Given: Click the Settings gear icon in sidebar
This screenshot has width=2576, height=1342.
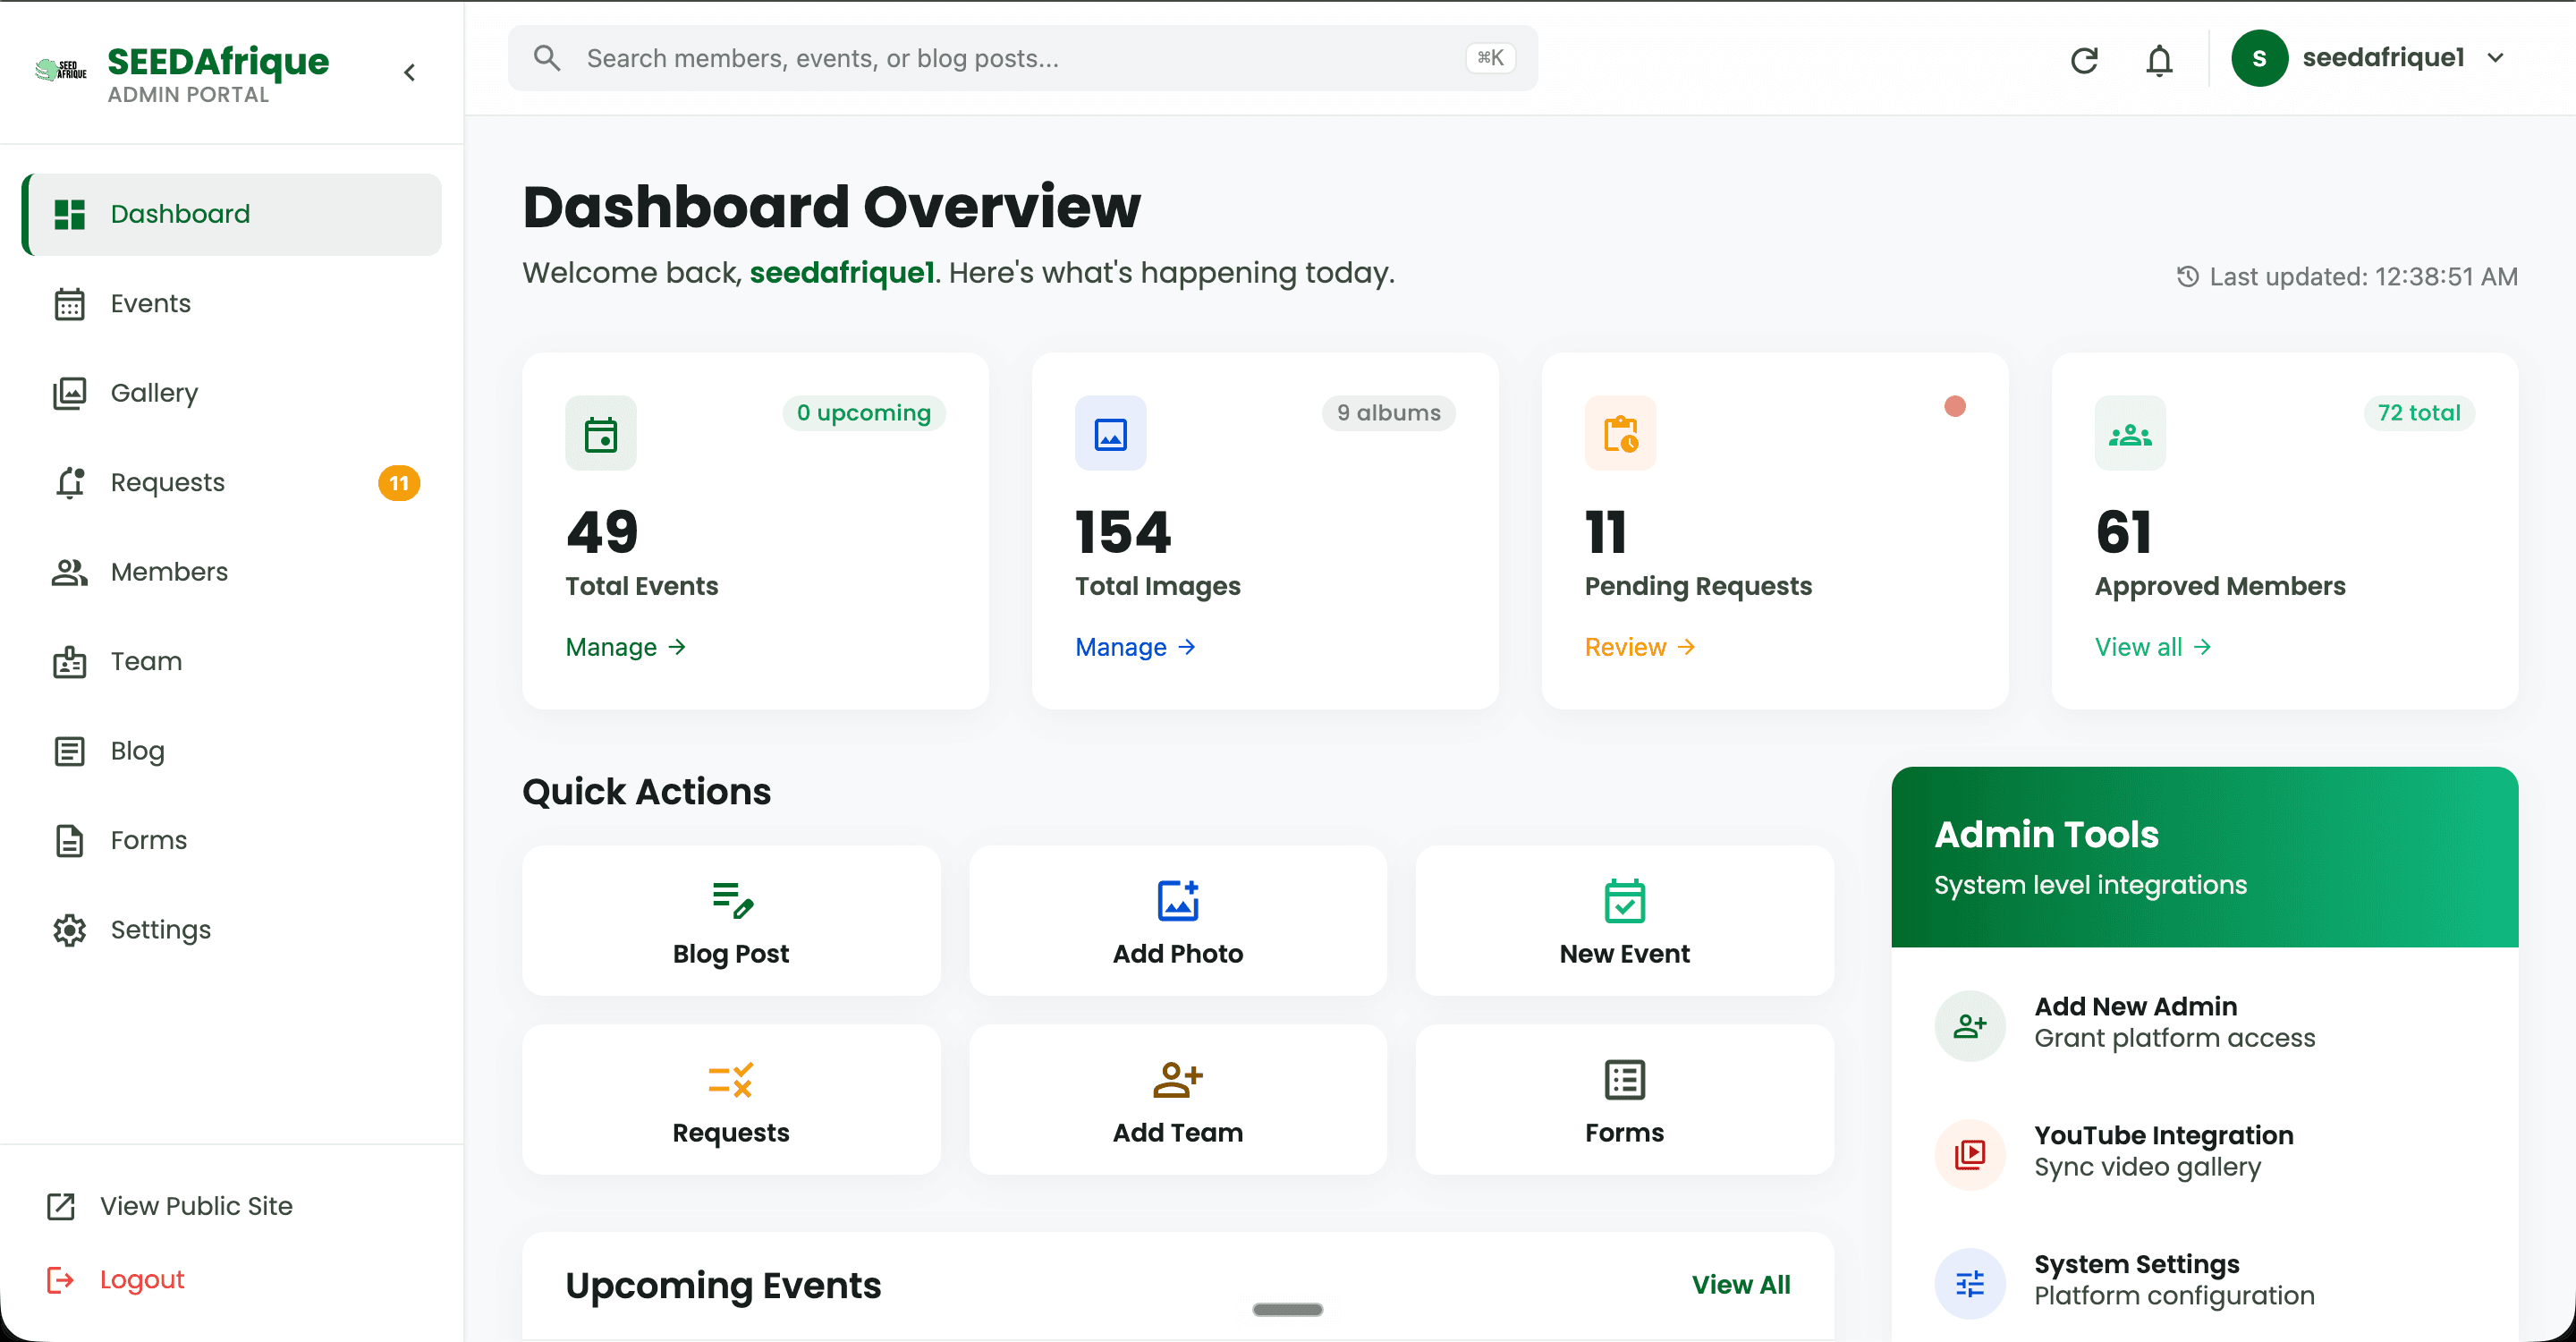Looking at the screenshot, I should 69,930.
